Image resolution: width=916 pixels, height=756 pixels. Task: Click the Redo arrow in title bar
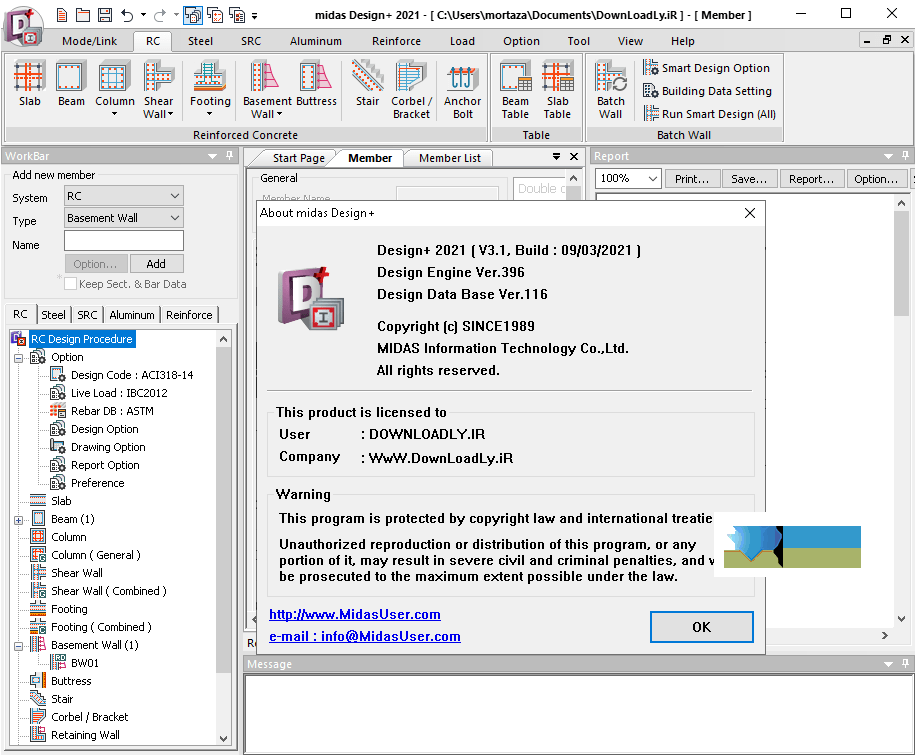(159, 15)
